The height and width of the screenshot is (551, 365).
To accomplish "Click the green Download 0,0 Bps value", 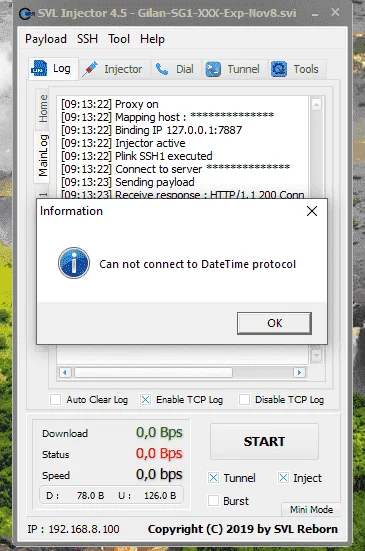I will (159, 432).
